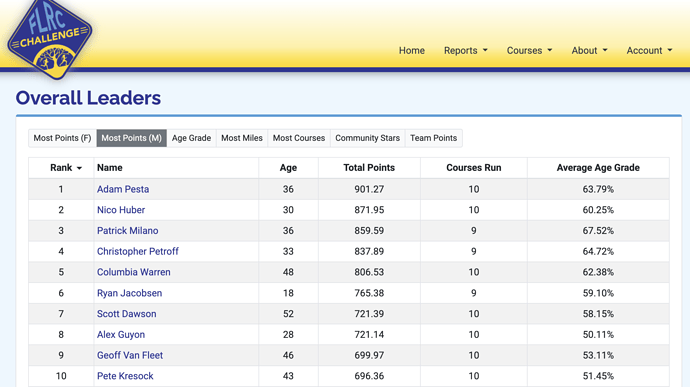
Task: Go to the Home page
Action: click(411, 51)
